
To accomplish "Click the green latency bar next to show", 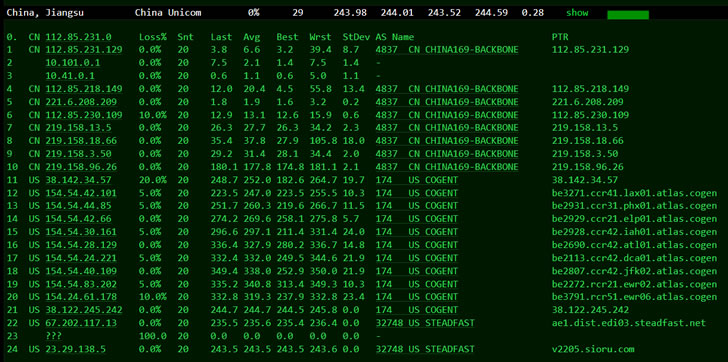I will click(x=628, y=15).
